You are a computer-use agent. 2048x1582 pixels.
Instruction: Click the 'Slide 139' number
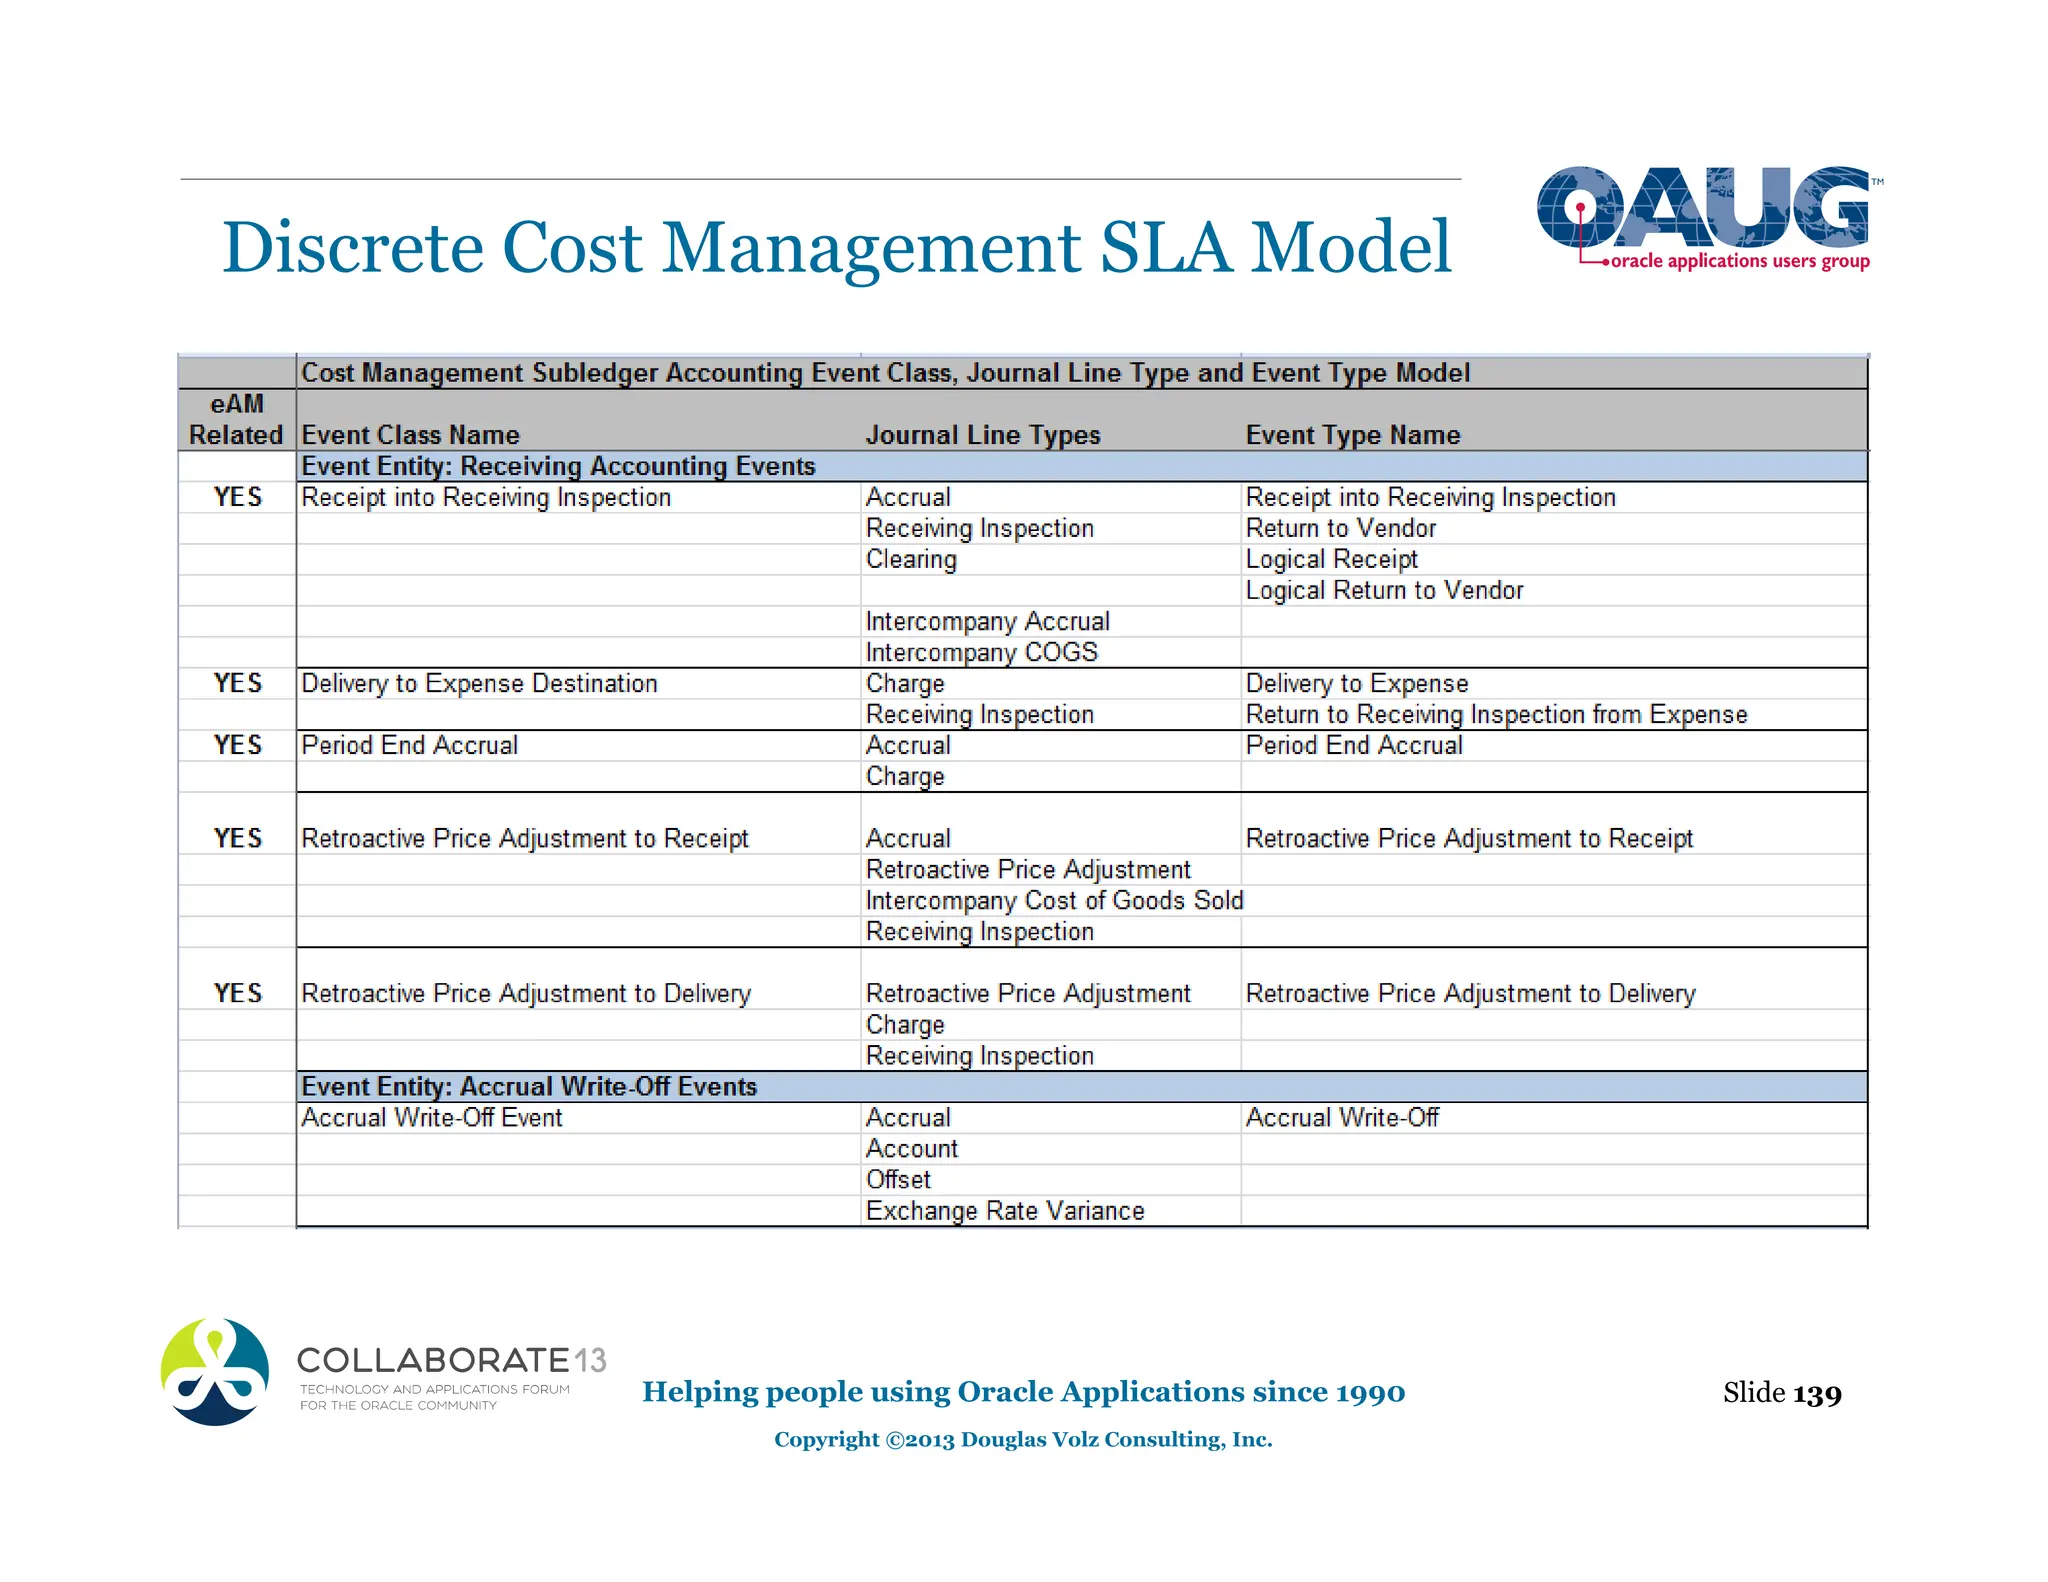[1782, 1393]
